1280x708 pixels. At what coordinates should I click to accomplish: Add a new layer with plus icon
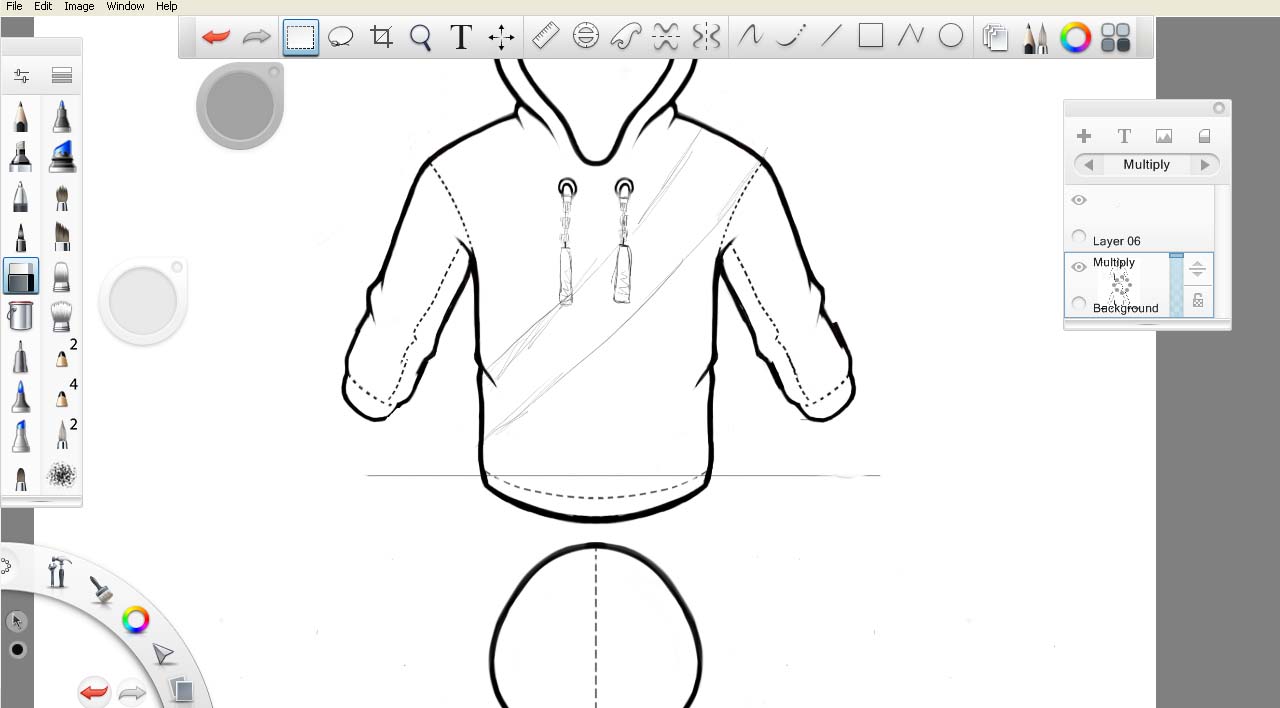pos(1083,136)
